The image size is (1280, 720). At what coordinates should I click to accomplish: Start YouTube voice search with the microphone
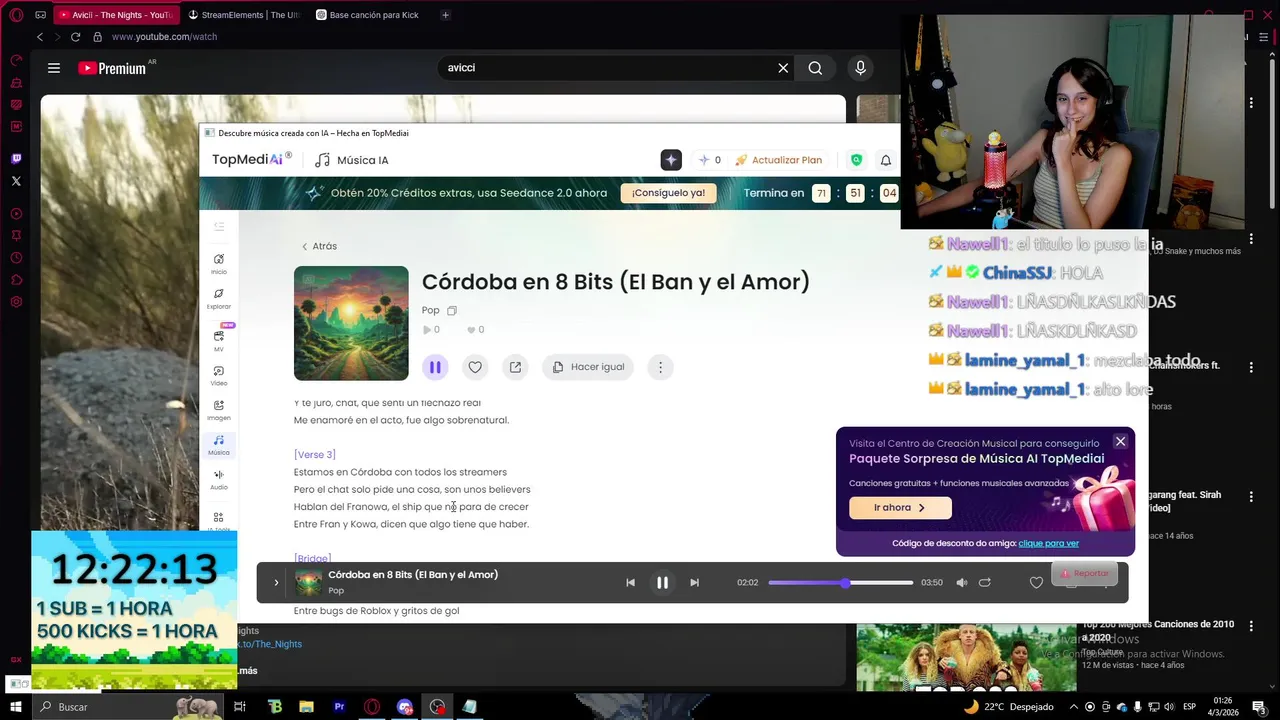point(860,68)
